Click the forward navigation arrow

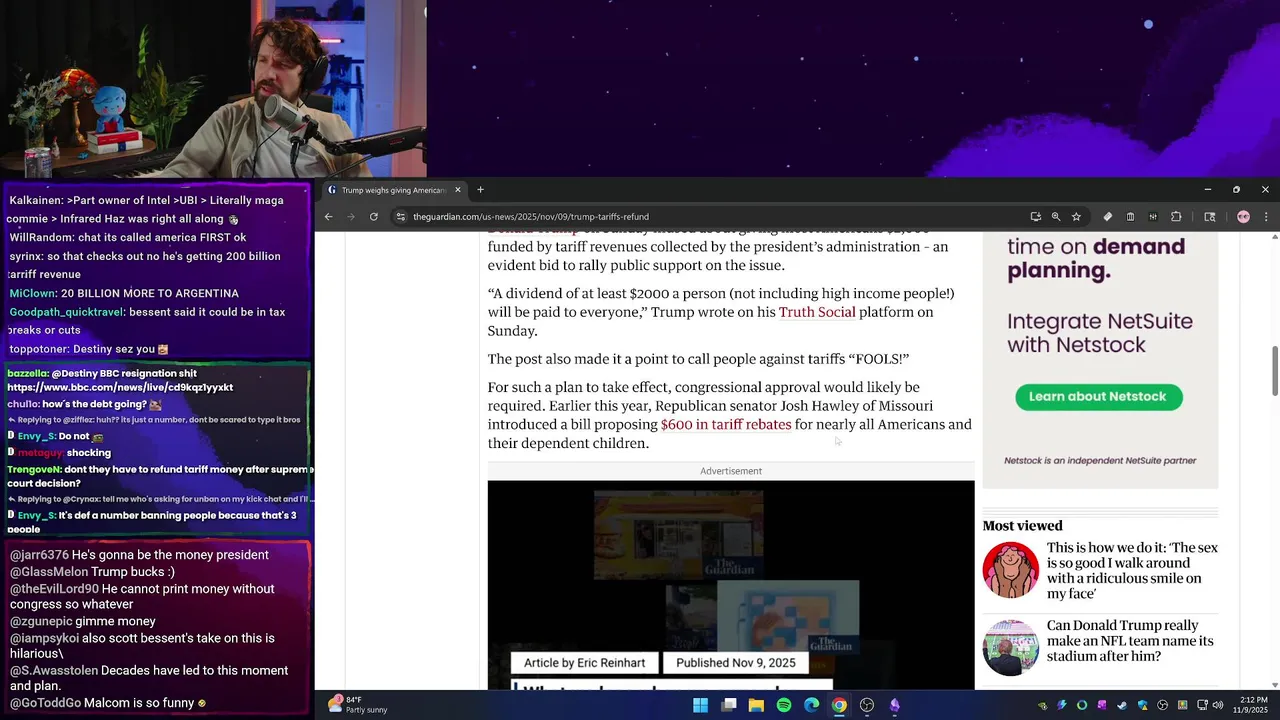point(351,216)
